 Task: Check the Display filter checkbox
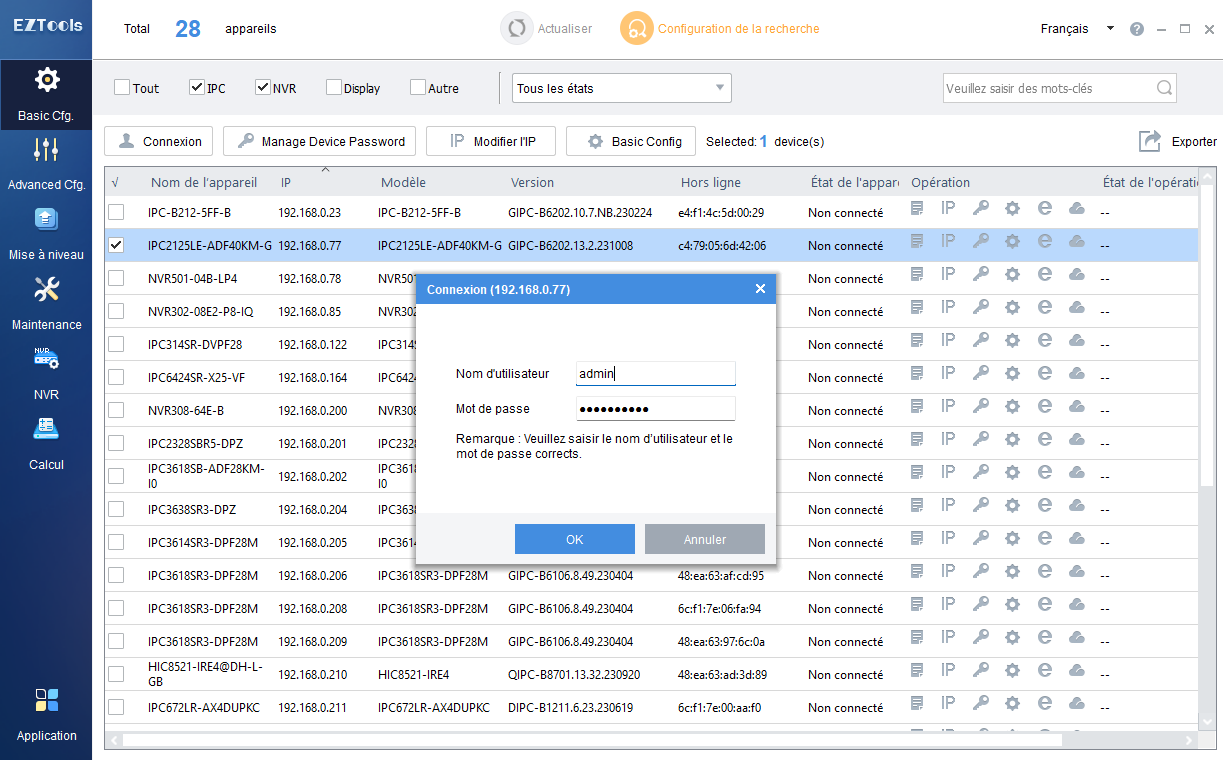tap(334, 88)
